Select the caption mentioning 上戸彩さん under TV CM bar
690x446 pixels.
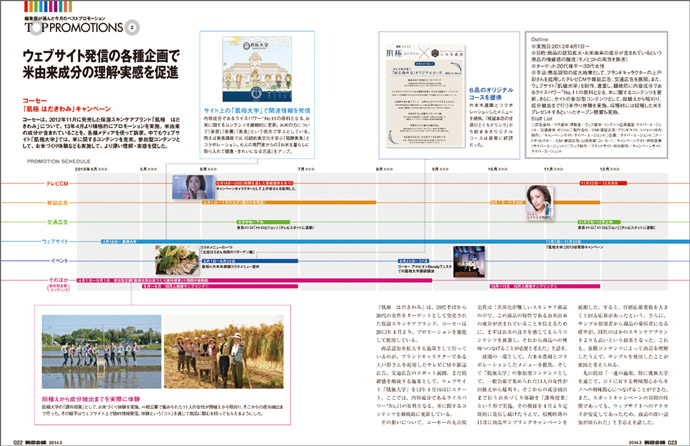click(257, 189)
